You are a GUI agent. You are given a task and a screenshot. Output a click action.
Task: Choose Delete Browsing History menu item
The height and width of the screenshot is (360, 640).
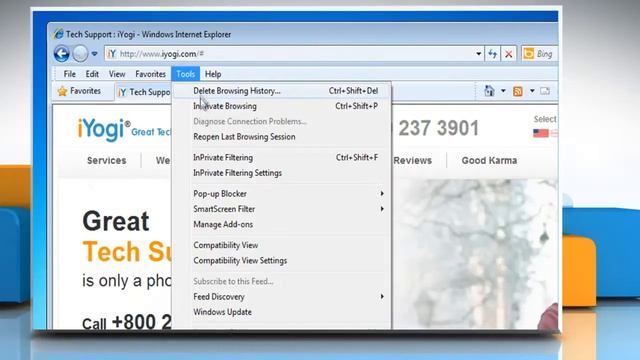click(x=282, y=91)
